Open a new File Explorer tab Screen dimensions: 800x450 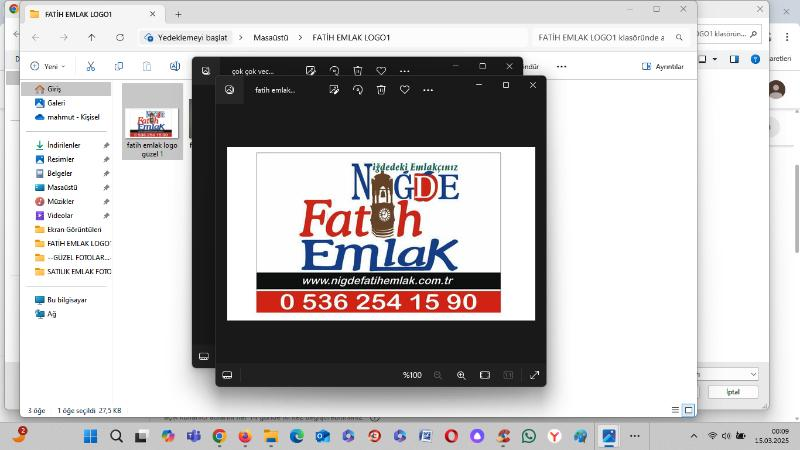tap(178, 14)
